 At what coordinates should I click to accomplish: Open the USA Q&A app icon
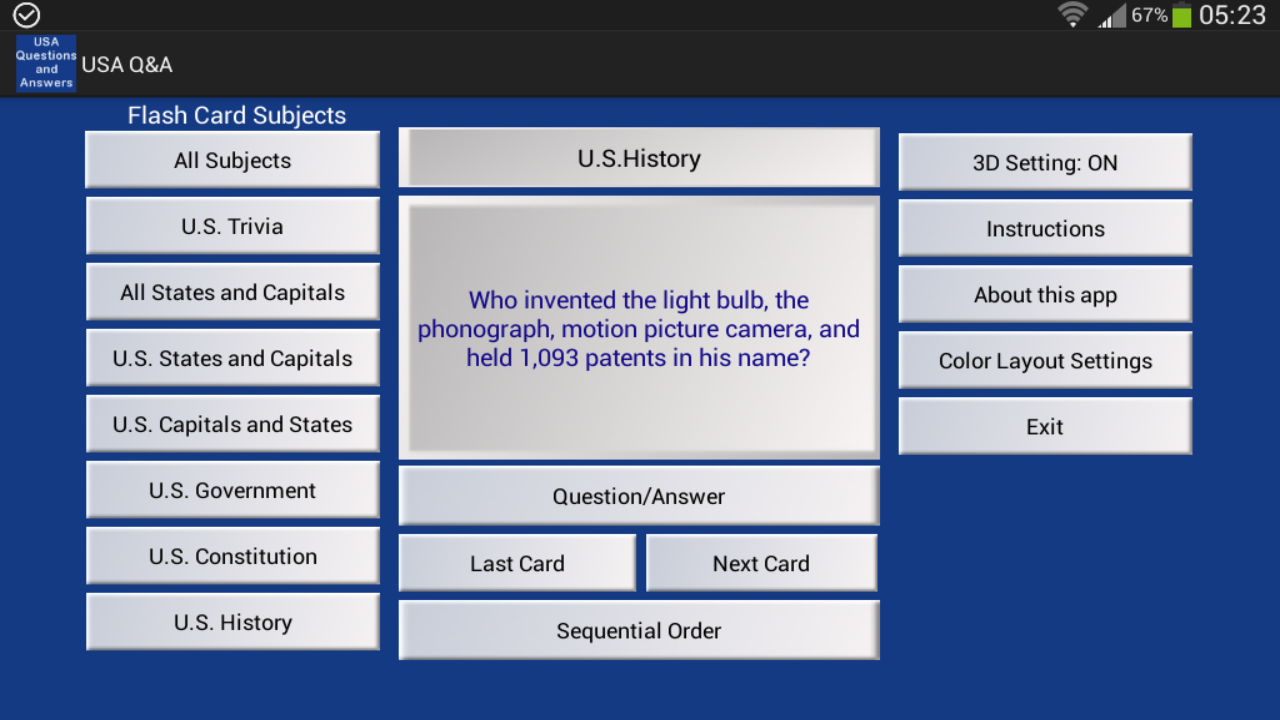click(x=45, y=63)
